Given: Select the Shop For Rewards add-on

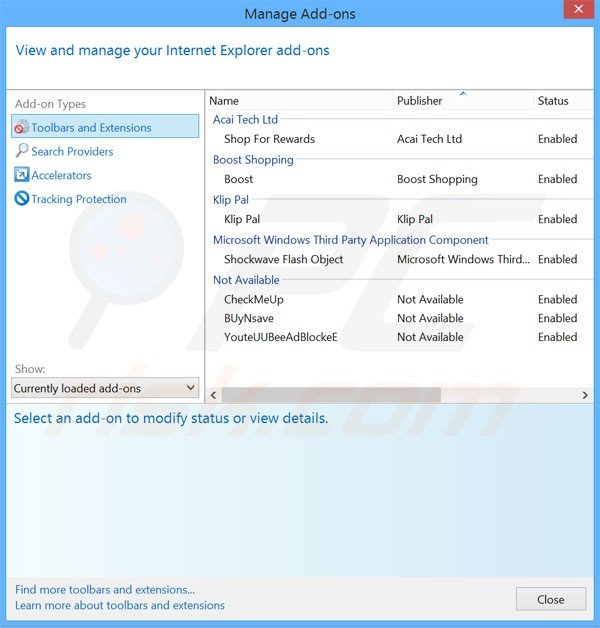Looking at the screenshot, I should 270,139.
